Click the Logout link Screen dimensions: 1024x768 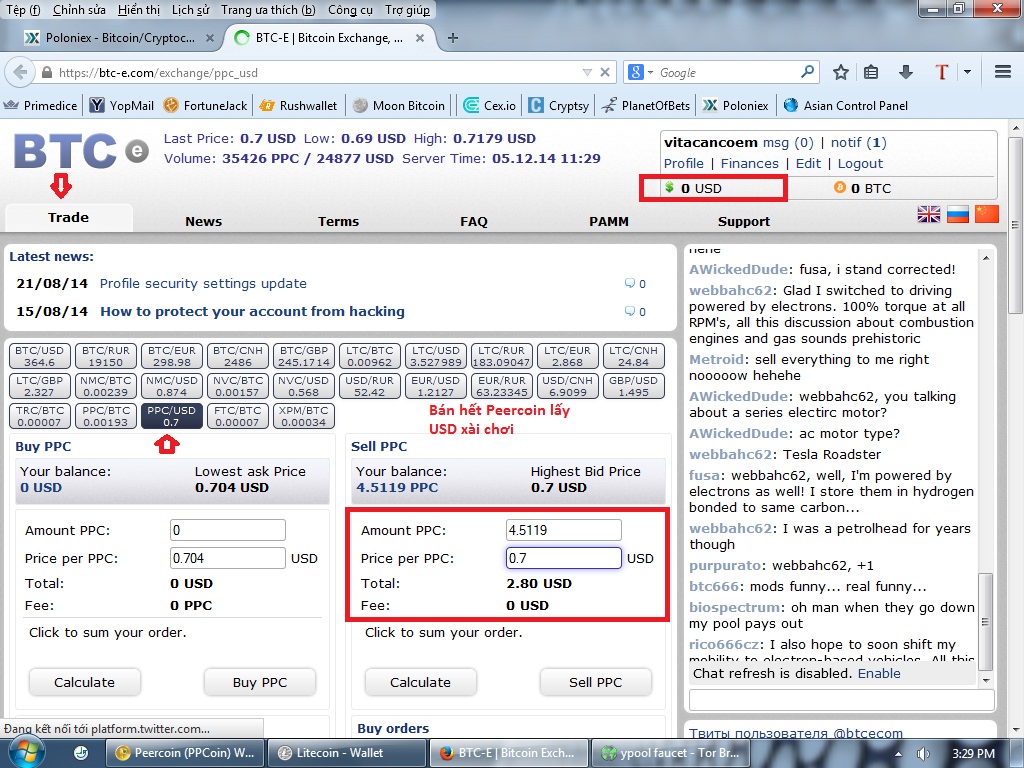(x=860, y=163)
